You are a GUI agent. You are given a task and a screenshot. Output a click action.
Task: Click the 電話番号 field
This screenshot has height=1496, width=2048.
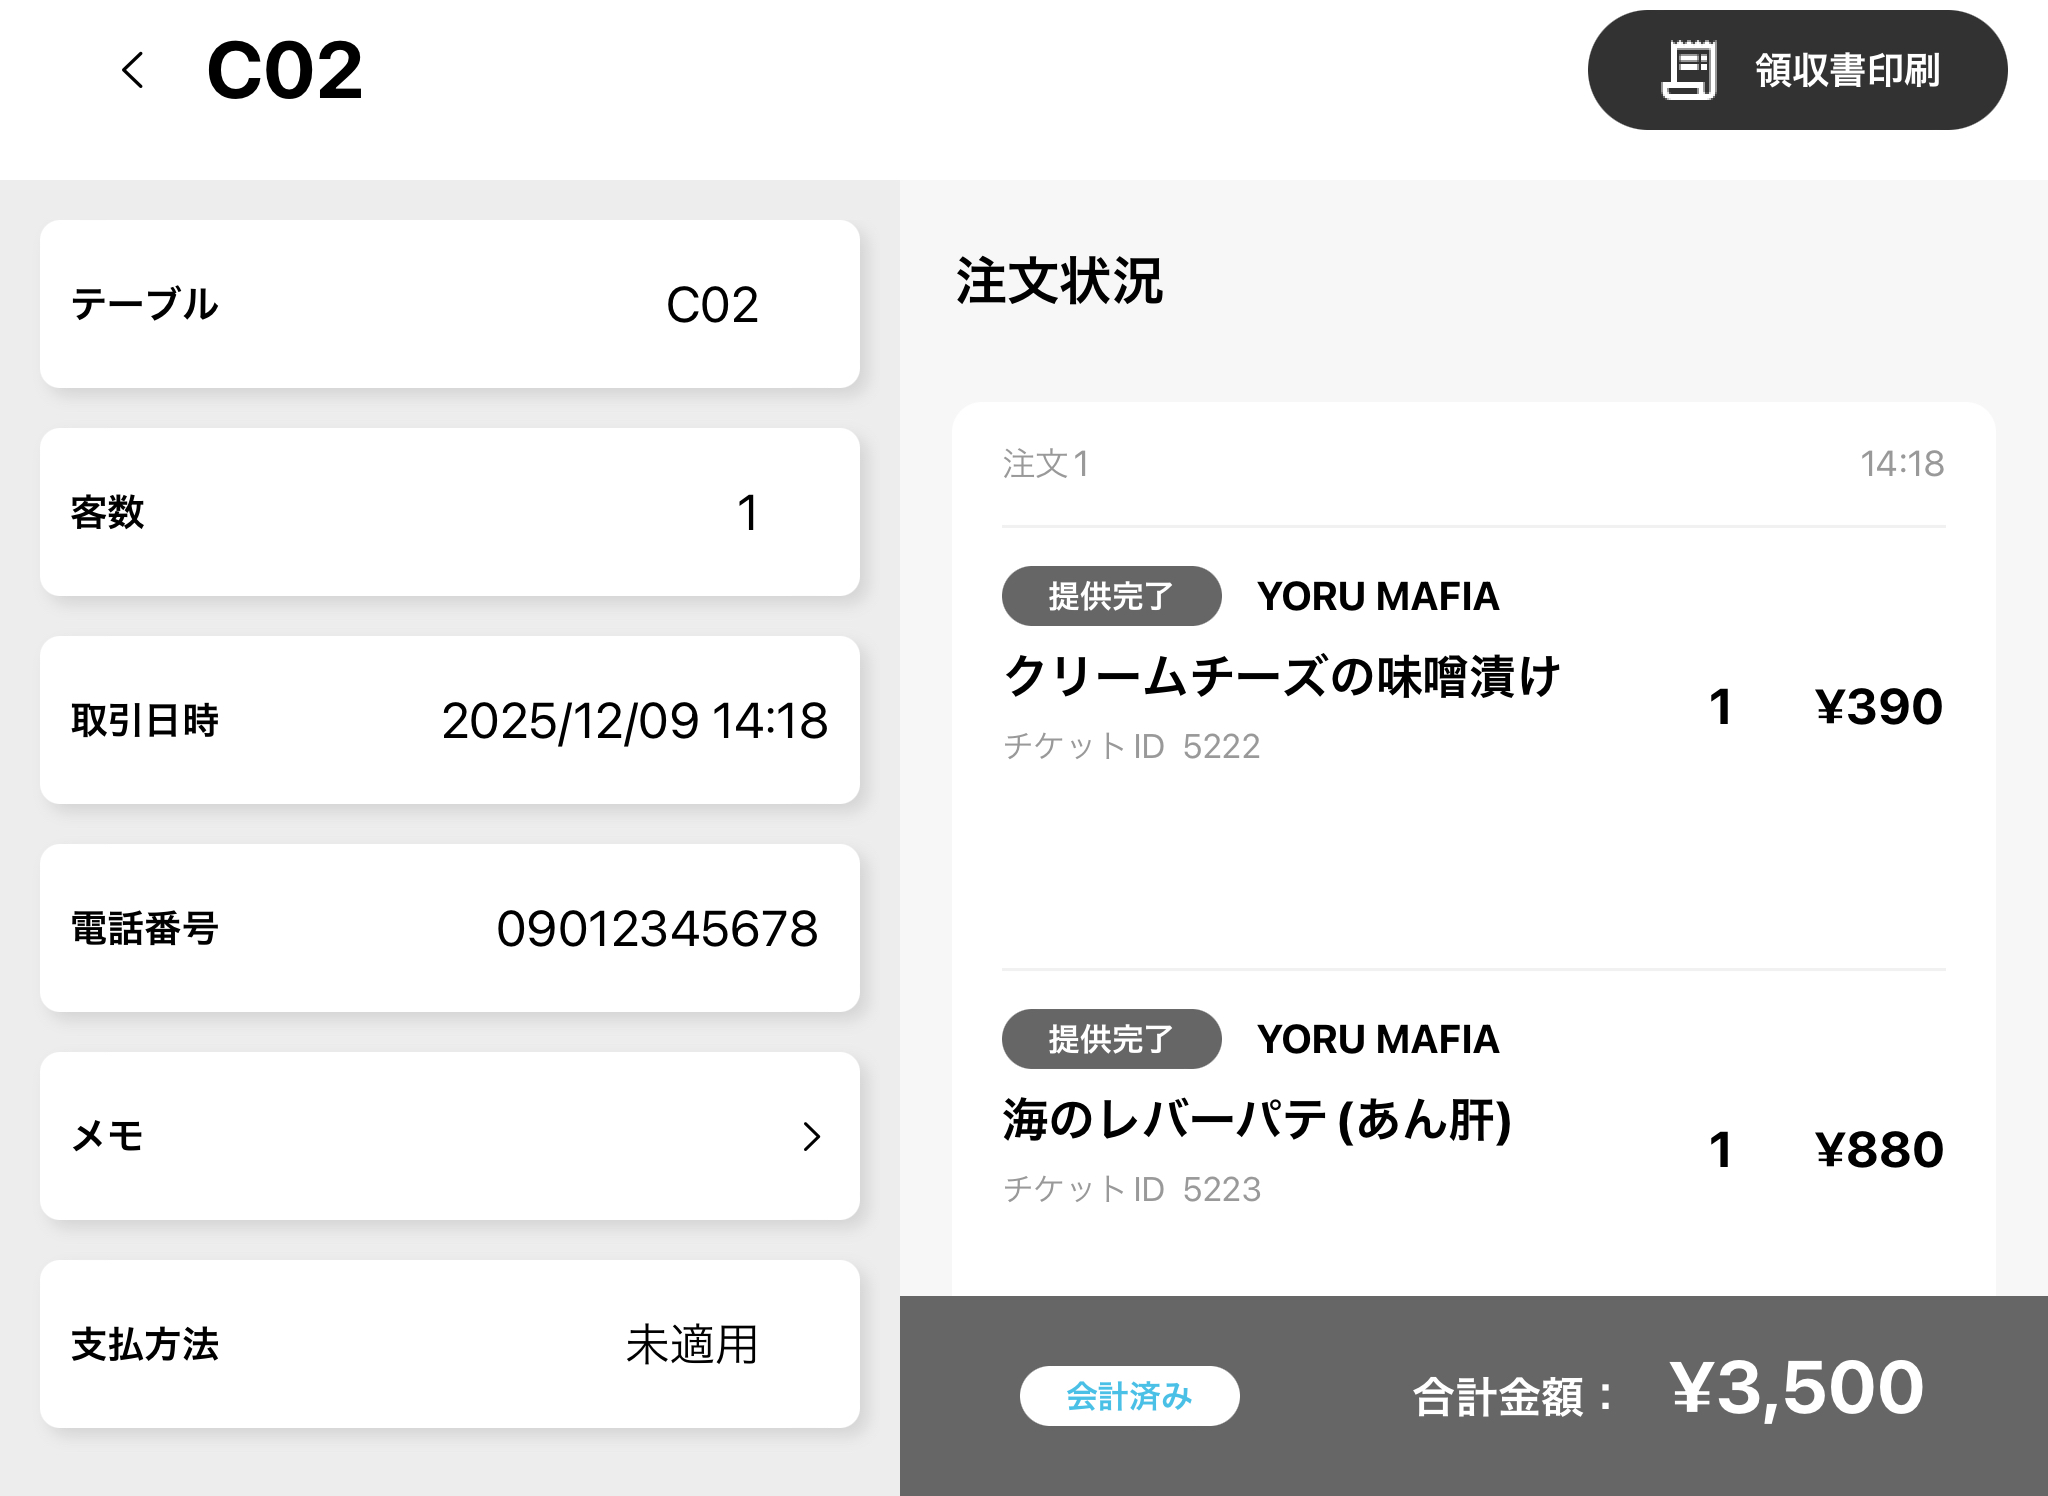point(450,928)
